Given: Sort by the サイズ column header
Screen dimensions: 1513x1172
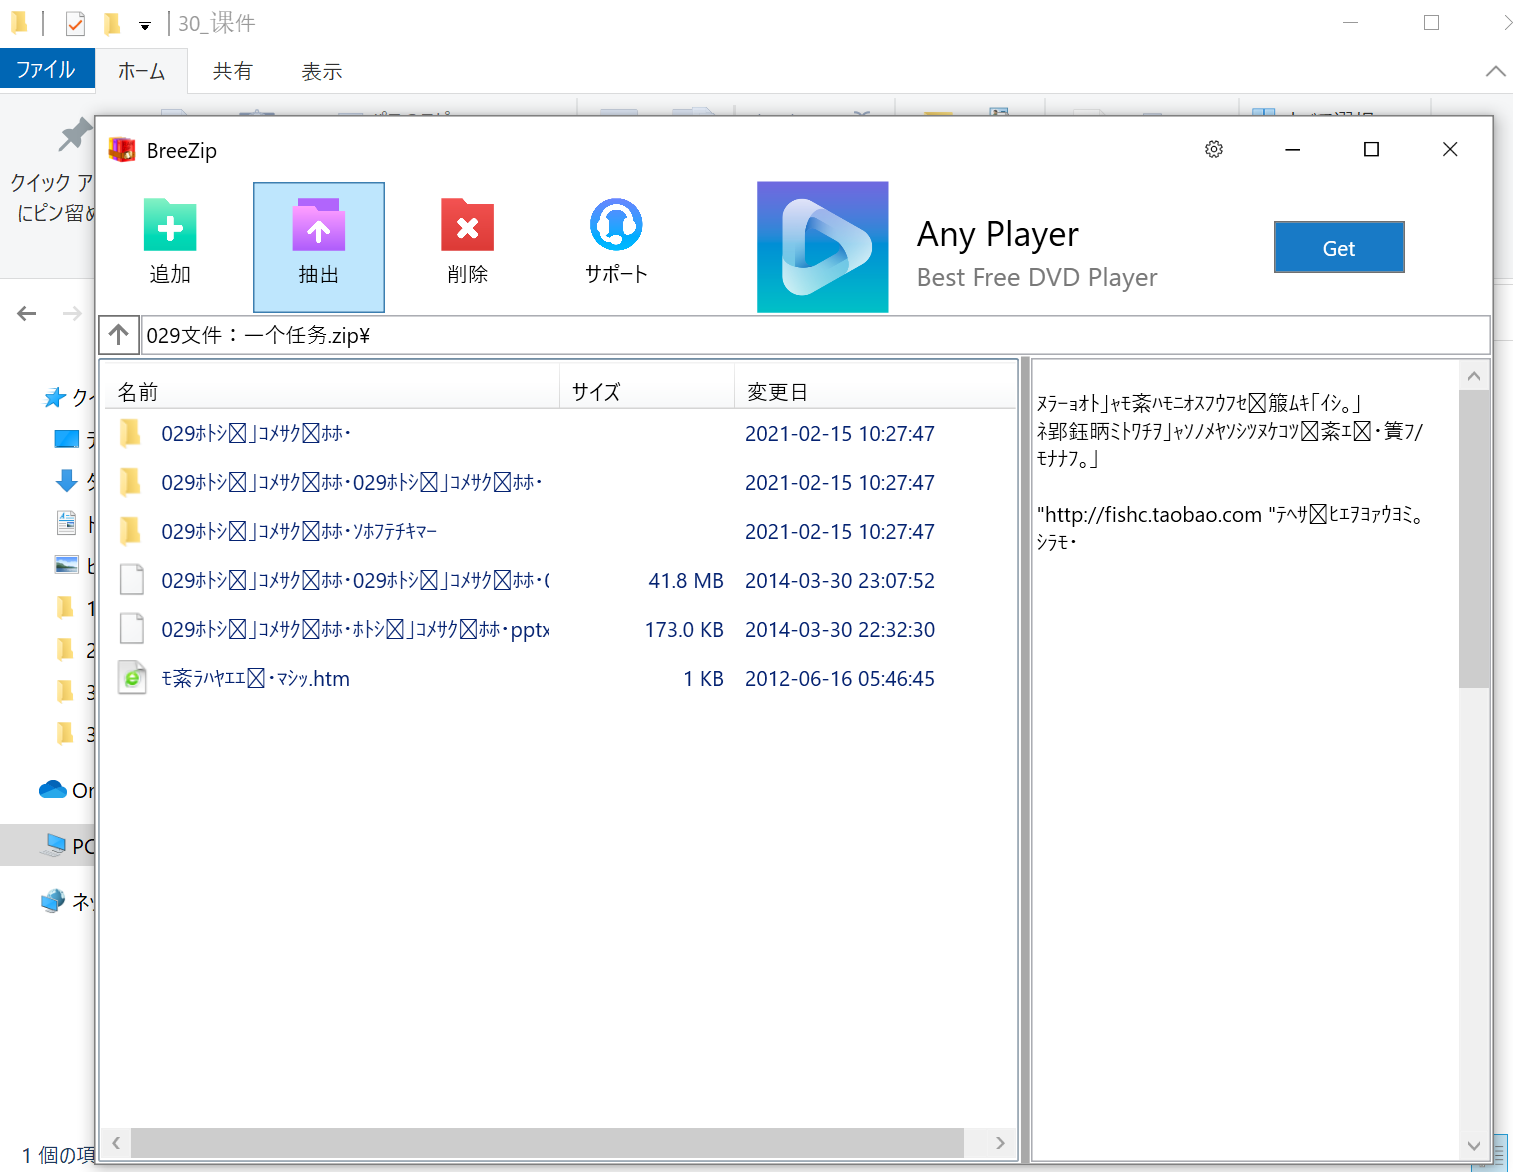Looking at the screenshot, I should click(647, 392).
